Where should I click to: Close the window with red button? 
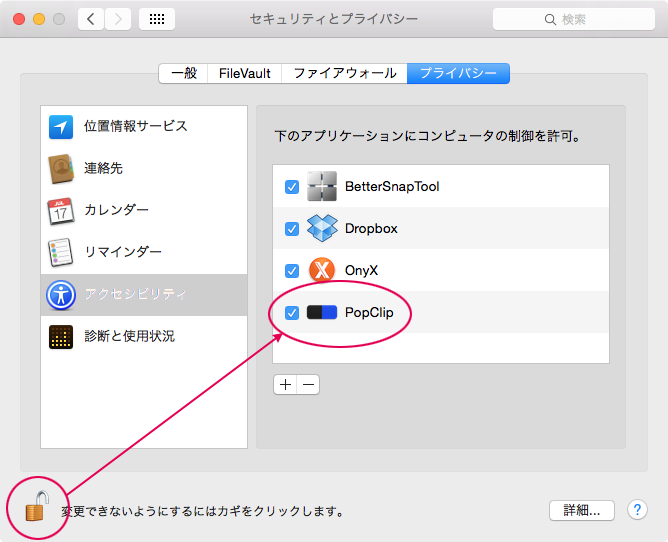click(19, 19)
